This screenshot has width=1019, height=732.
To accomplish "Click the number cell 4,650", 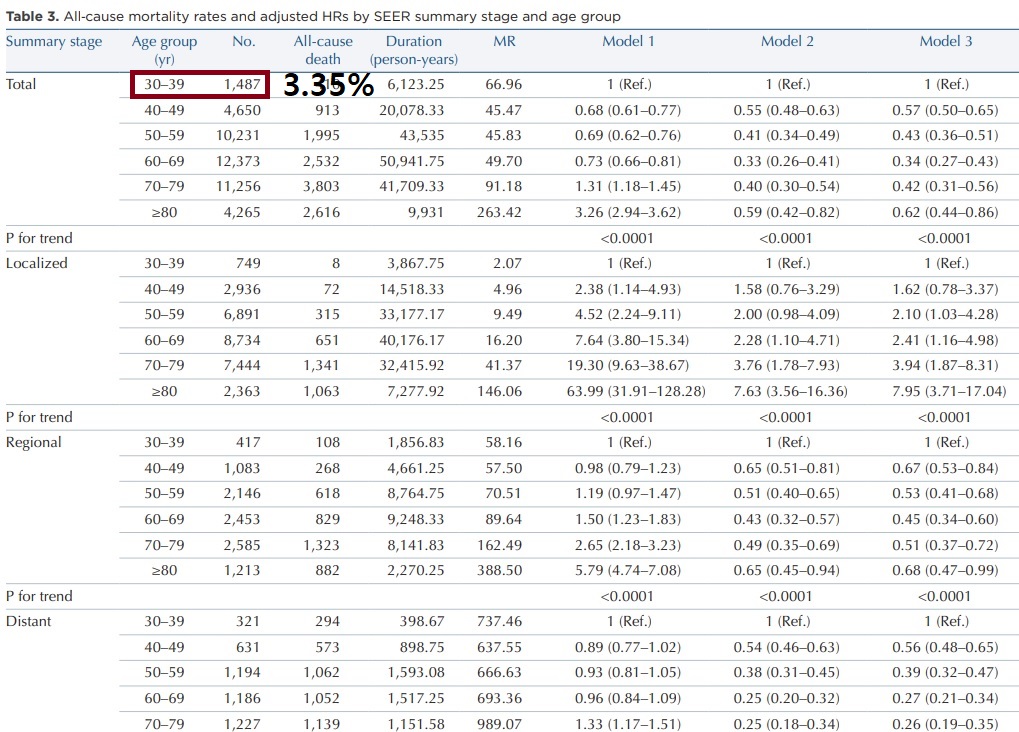I will click(242, 111).
